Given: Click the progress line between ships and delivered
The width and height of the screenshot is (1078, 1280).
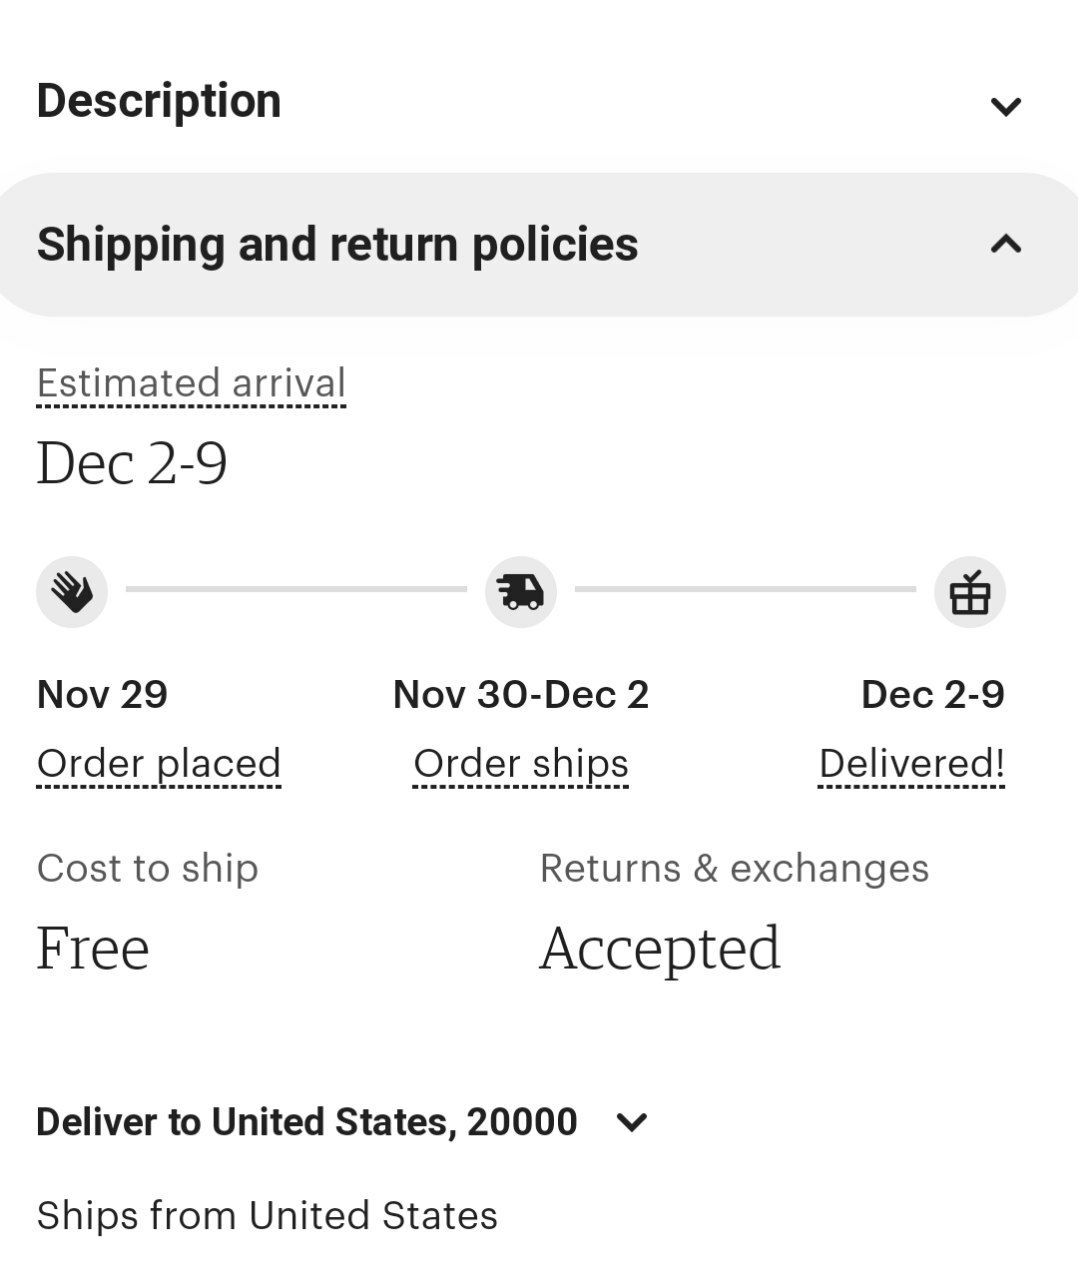Looking at the screenshot, I should click(745, 590).
